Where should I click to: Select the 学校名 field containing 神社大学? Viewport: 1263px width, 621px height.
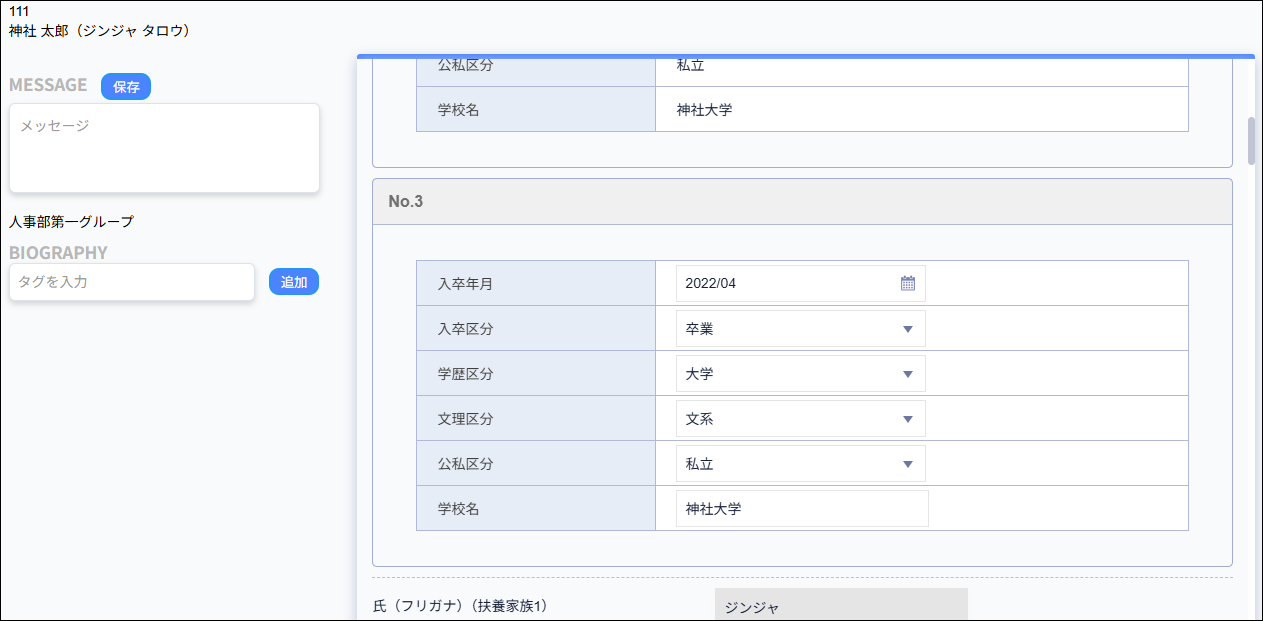(x=800, y=508)
